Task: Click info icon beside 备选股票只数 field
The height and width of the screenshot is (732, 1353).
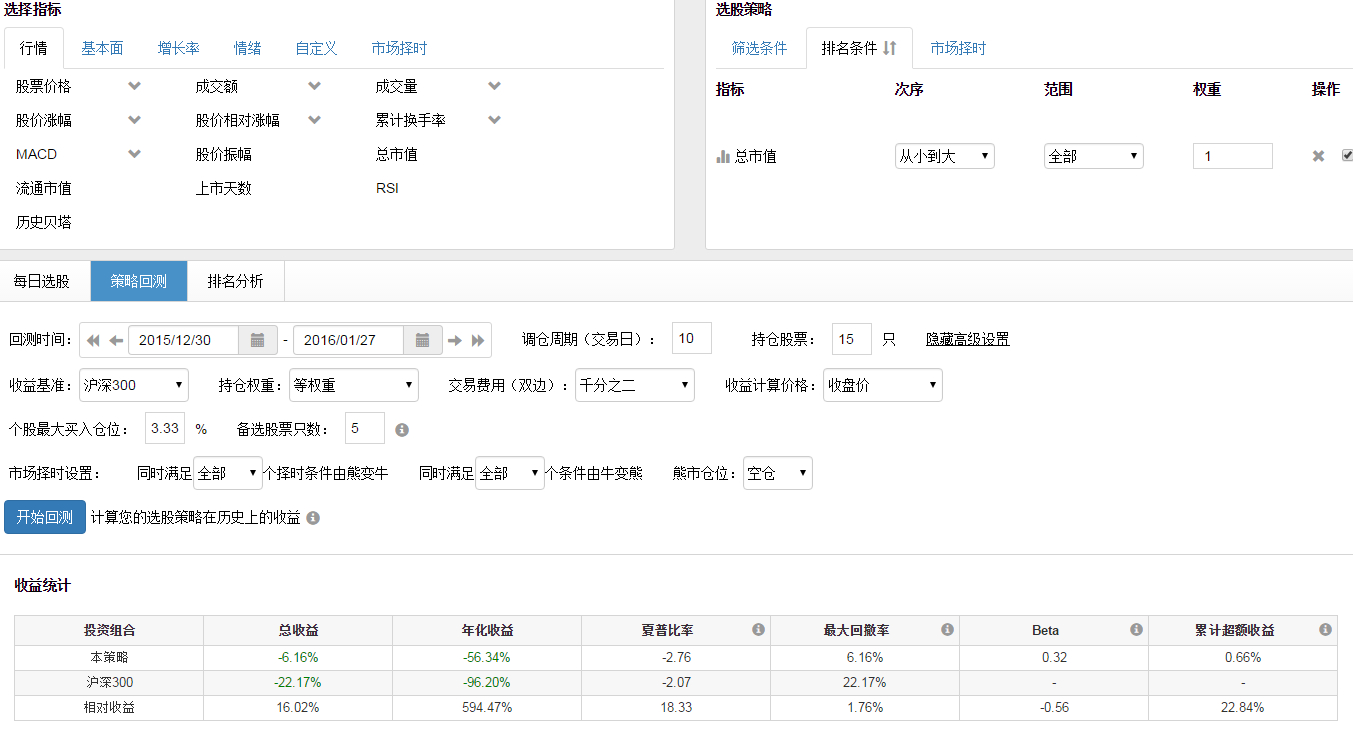Action: [x=402, y=430]
